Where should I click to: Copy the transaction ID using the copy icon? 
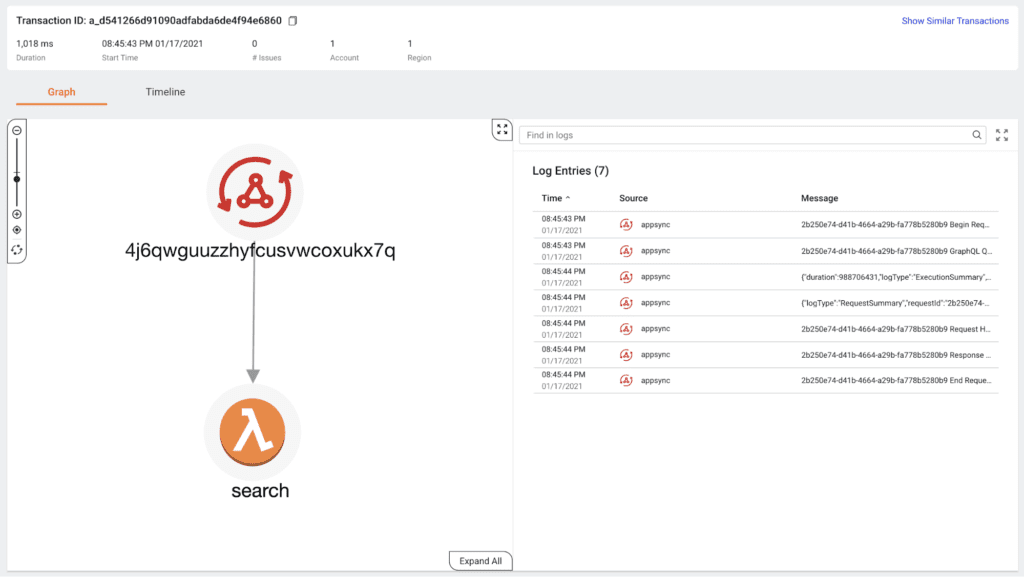290,19
